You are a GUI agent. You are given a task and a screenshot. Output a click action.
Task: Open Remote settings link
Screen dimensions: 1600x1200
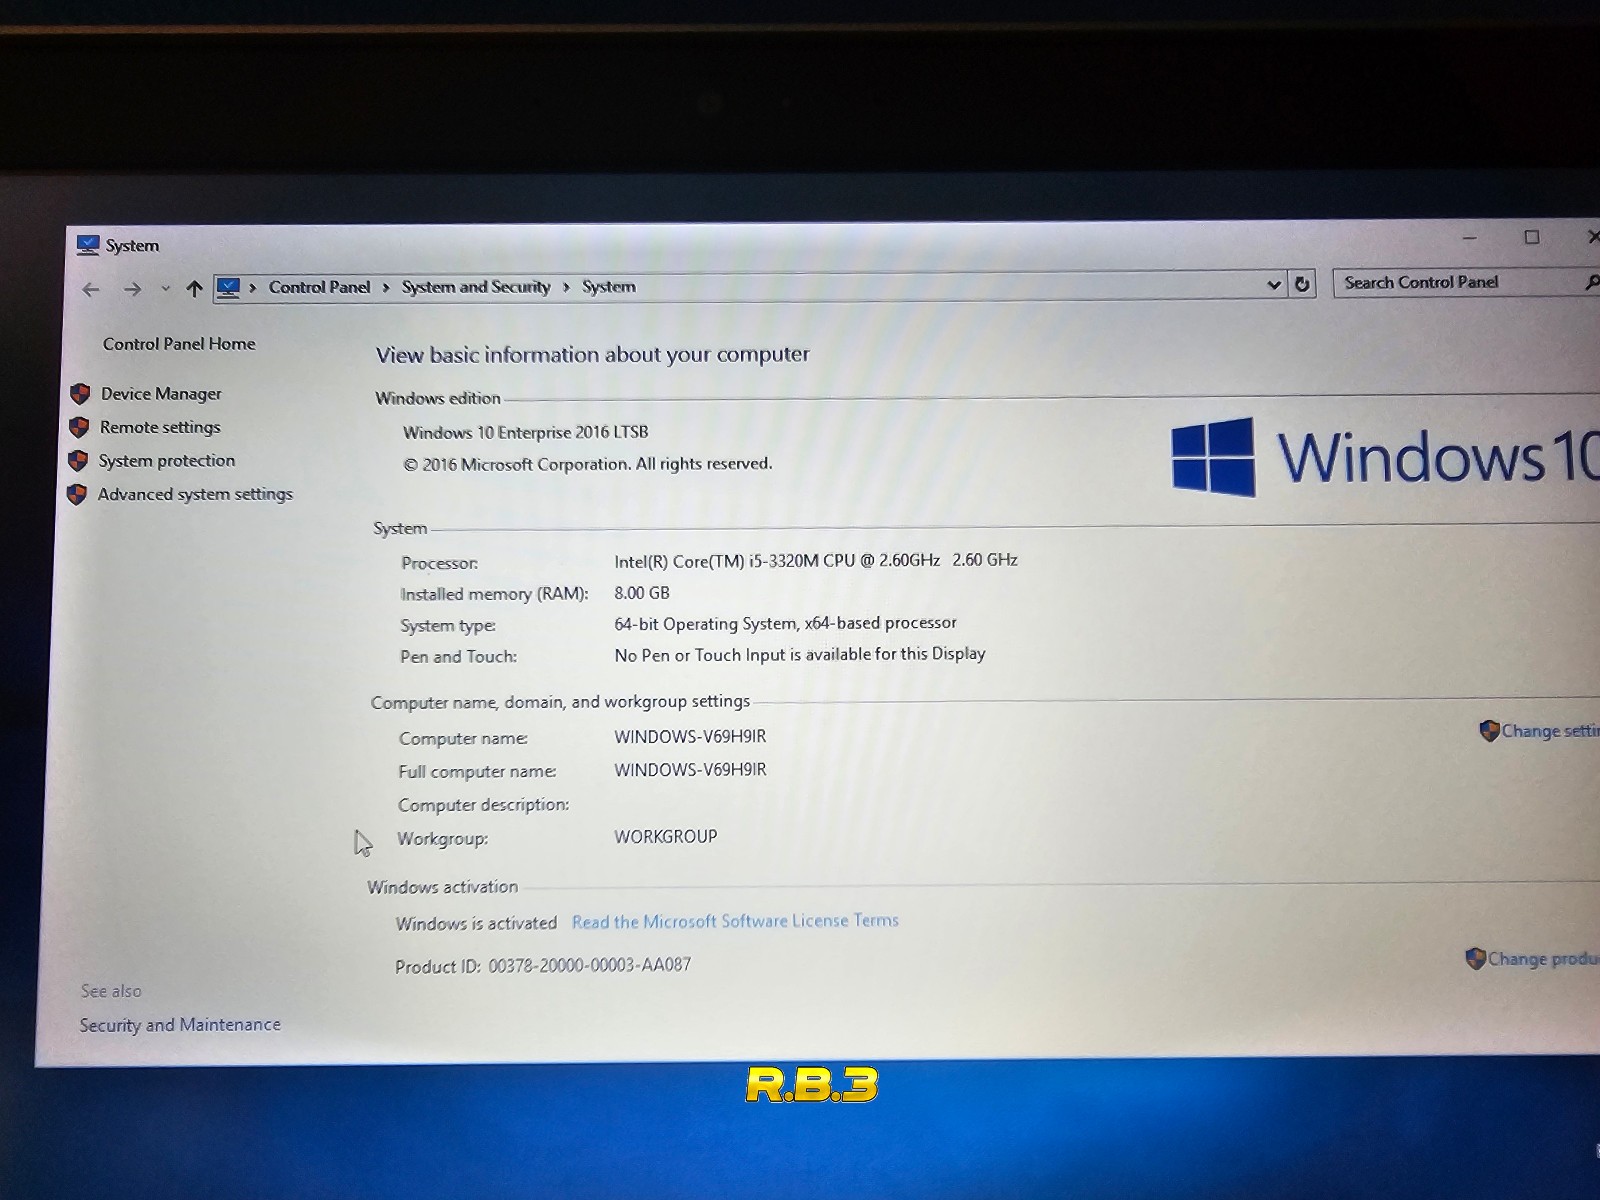point(160,427)
